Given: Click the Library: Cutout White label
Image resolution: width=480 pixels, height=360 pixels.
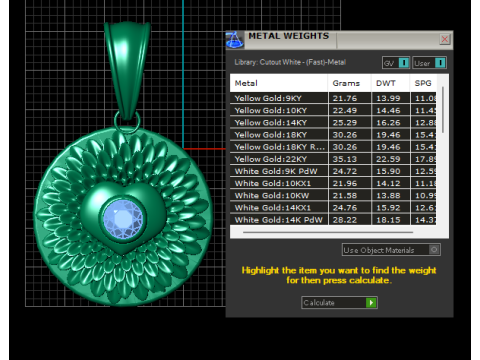Looking at the screenshot, I should click(x=290, y=62).
